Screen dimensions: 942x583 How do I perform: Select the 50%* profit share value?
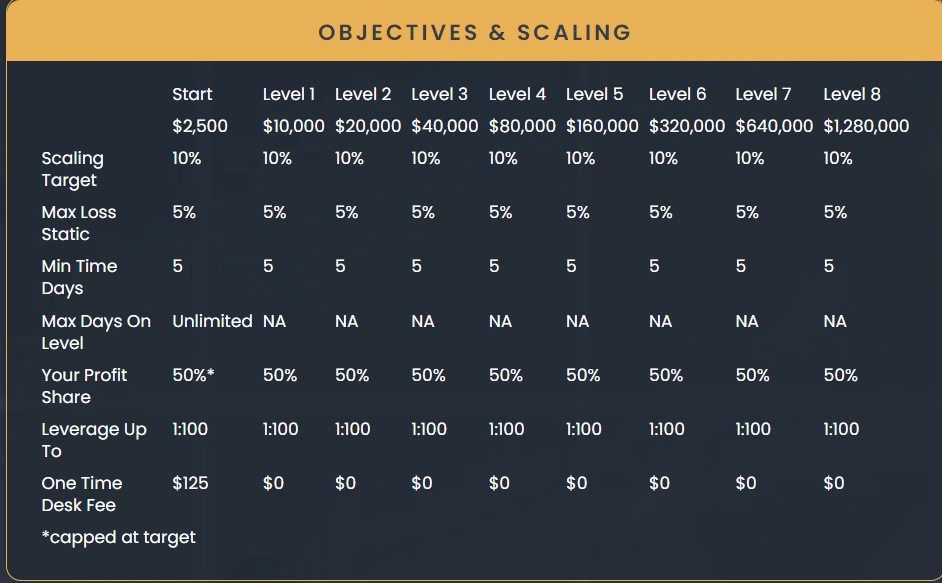194,375
